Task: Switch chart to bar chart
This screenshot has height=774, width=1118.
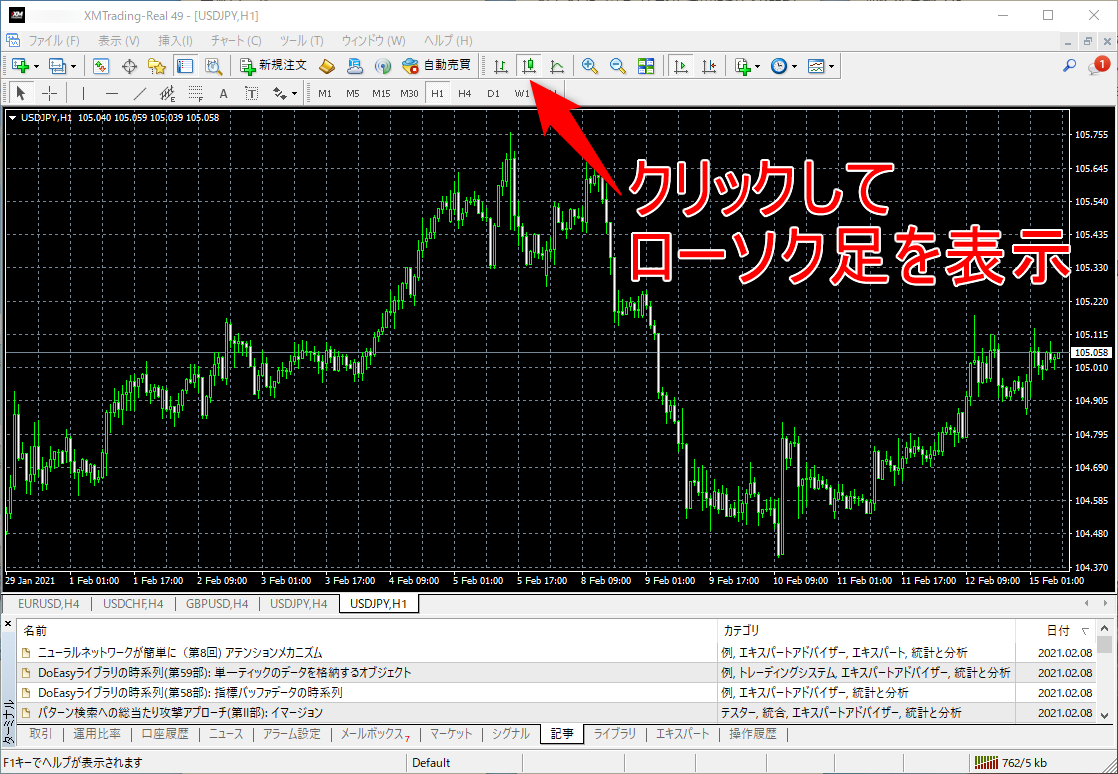Action: 501,66
